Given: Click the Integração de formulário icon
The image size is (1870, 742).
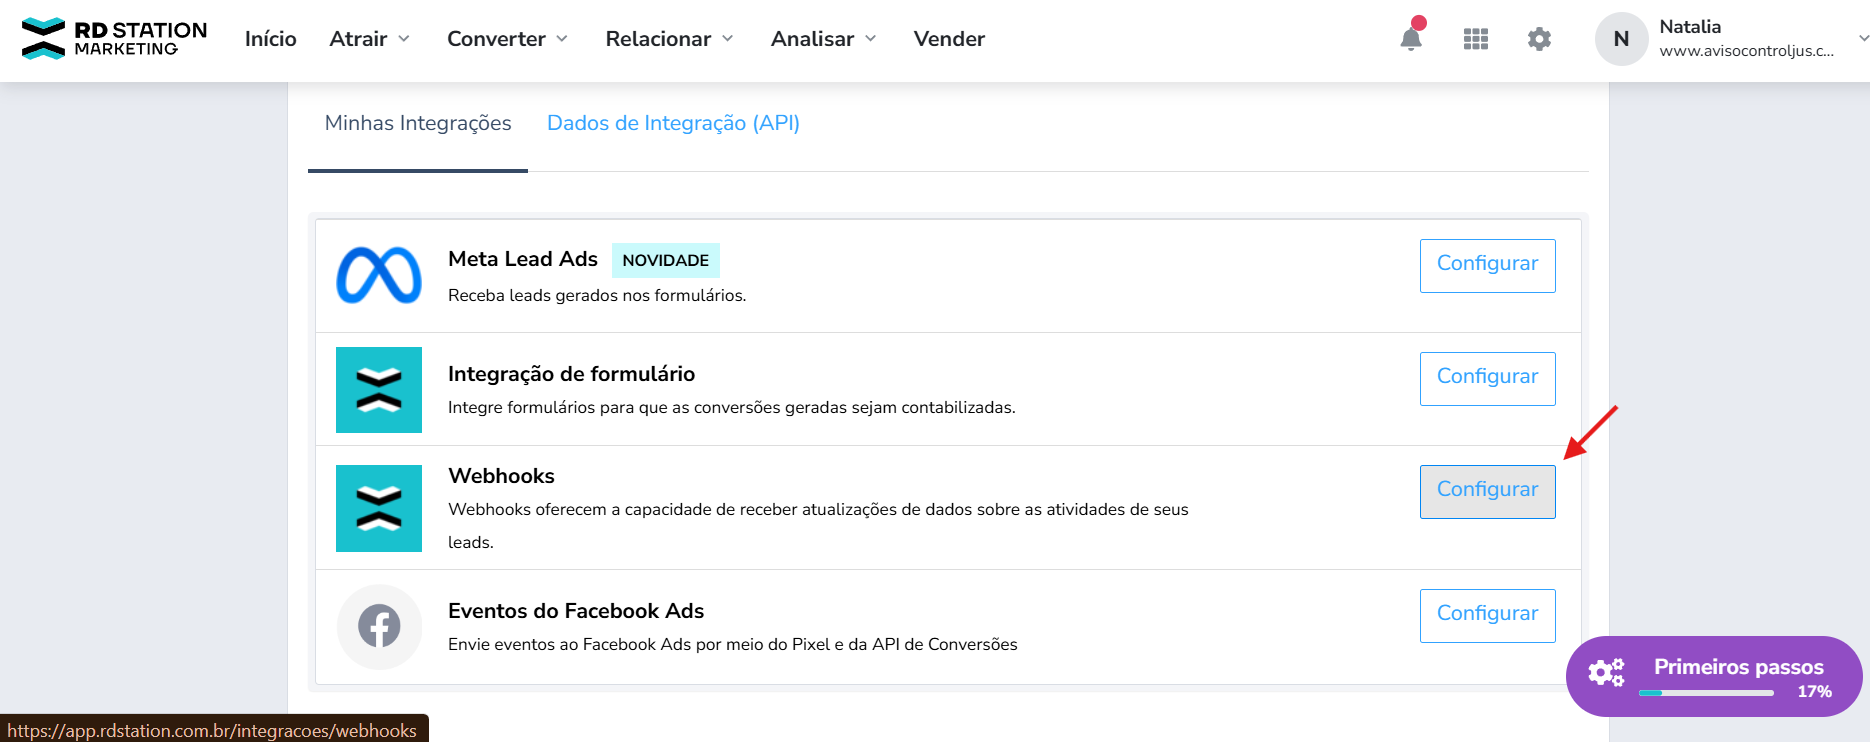Looking at the screenshot, I should click(379, 390).
